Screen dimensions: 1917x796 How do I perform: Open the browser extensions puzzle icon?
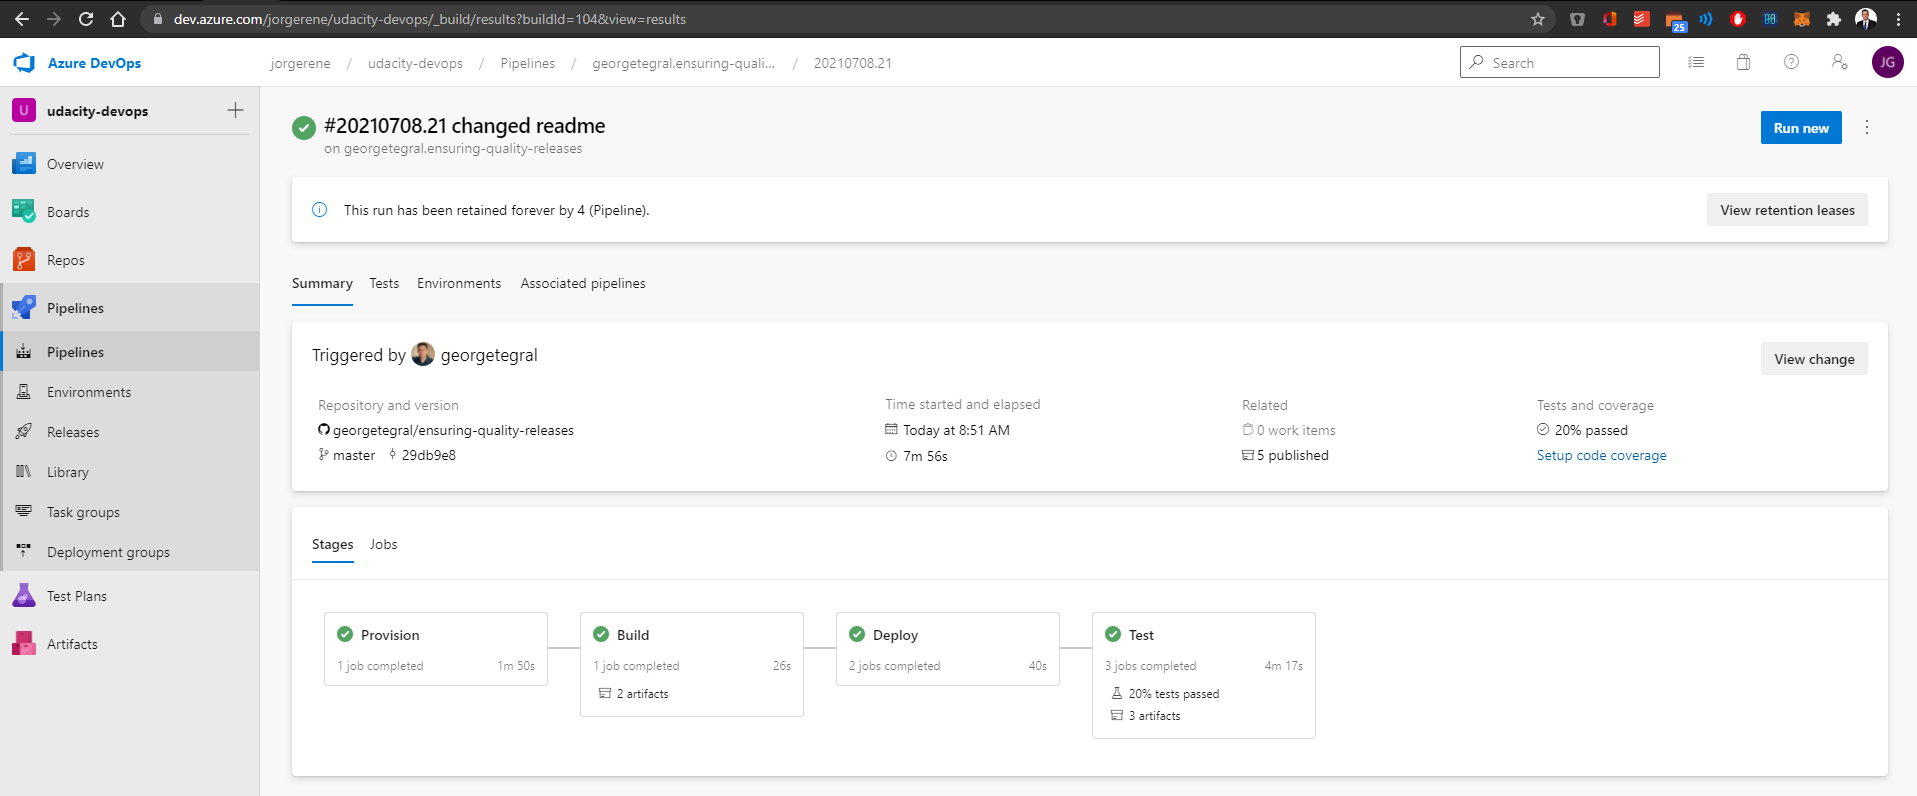pos(1833,19)
